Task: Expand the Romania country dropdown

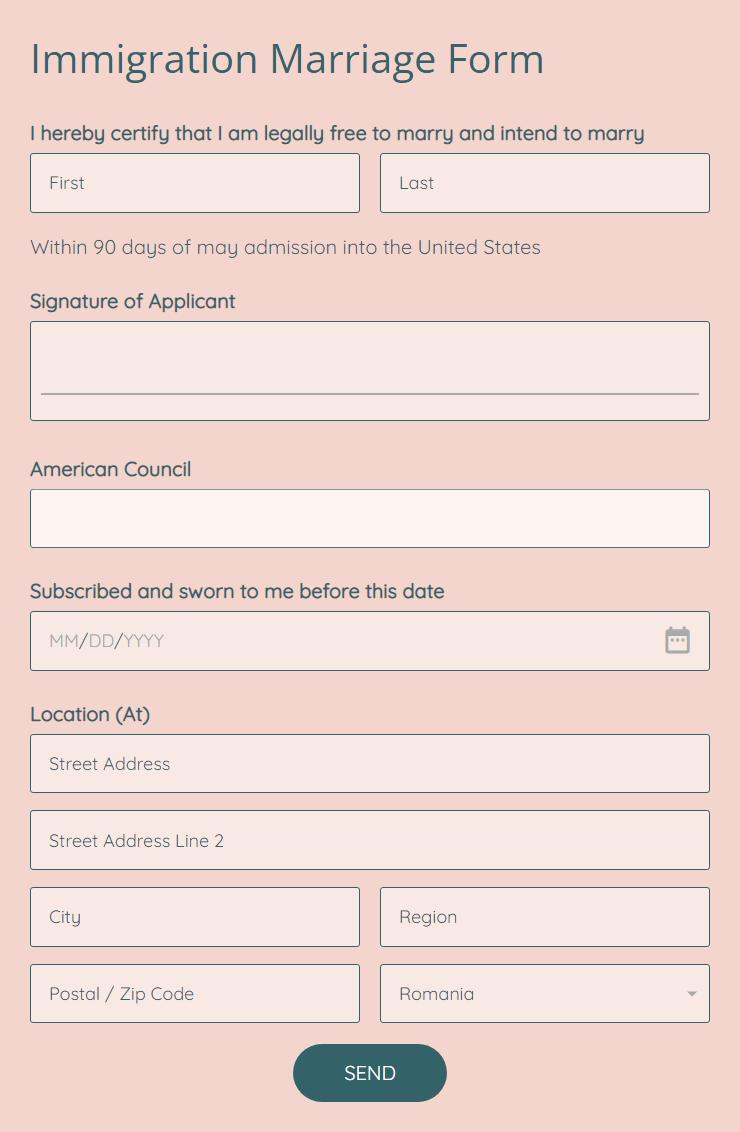Action: 545,994
